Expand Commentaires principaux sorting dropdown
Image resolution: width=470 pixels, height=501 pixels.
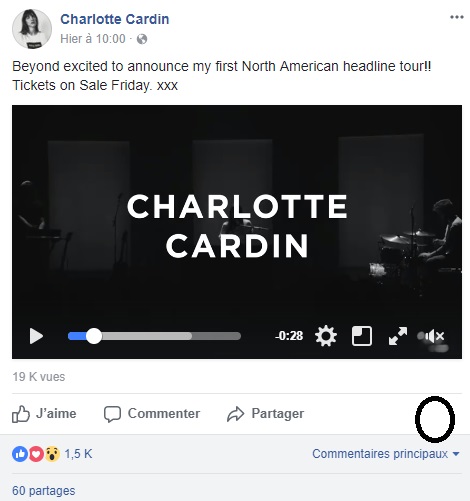(386, 454)
